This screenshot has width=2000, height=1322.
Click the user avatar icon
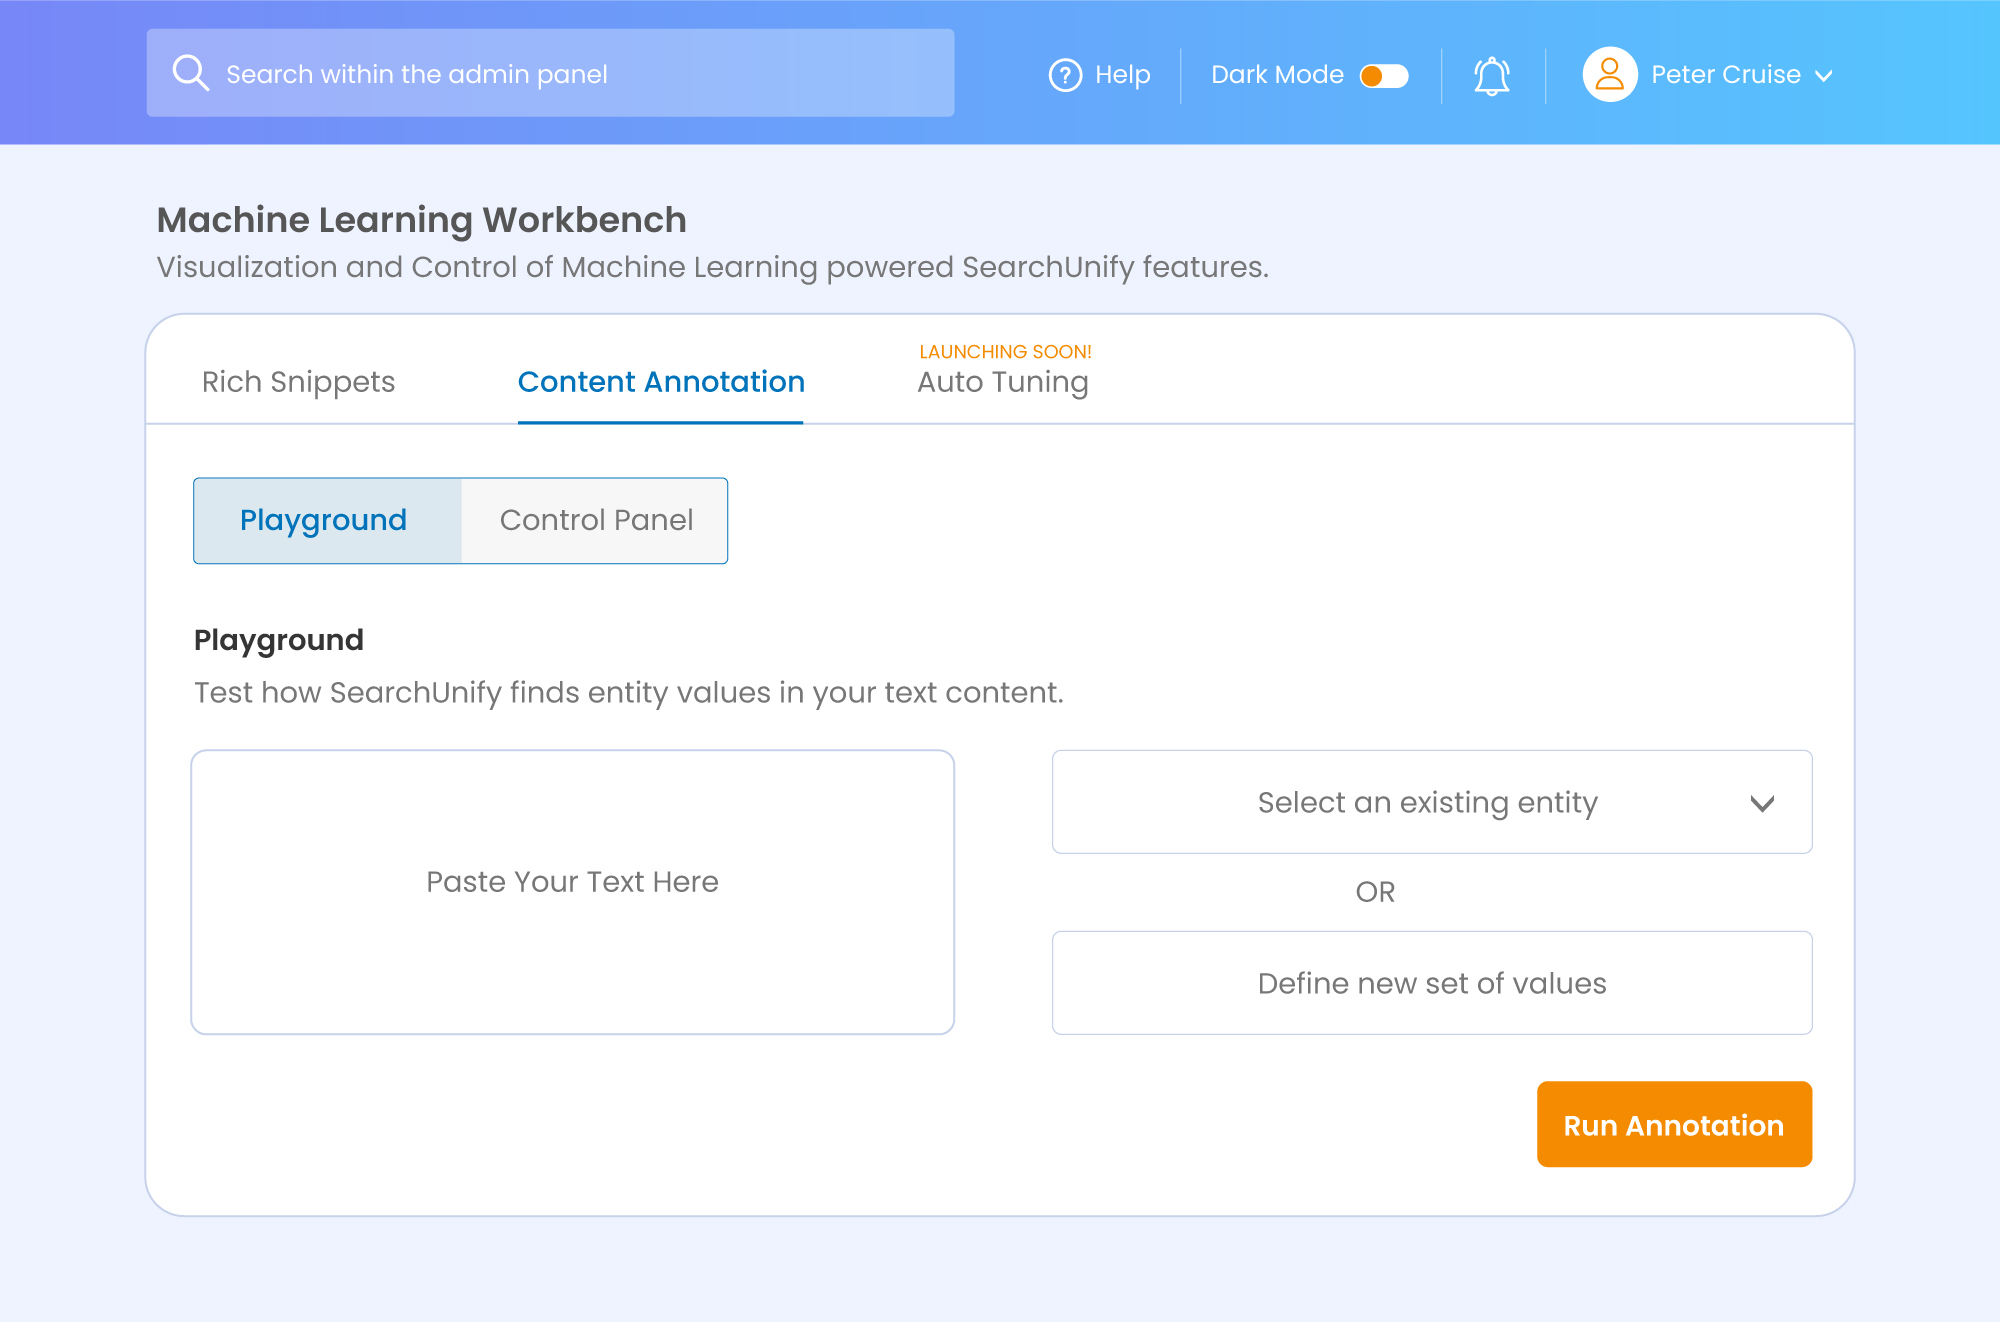pos(1609,75)
